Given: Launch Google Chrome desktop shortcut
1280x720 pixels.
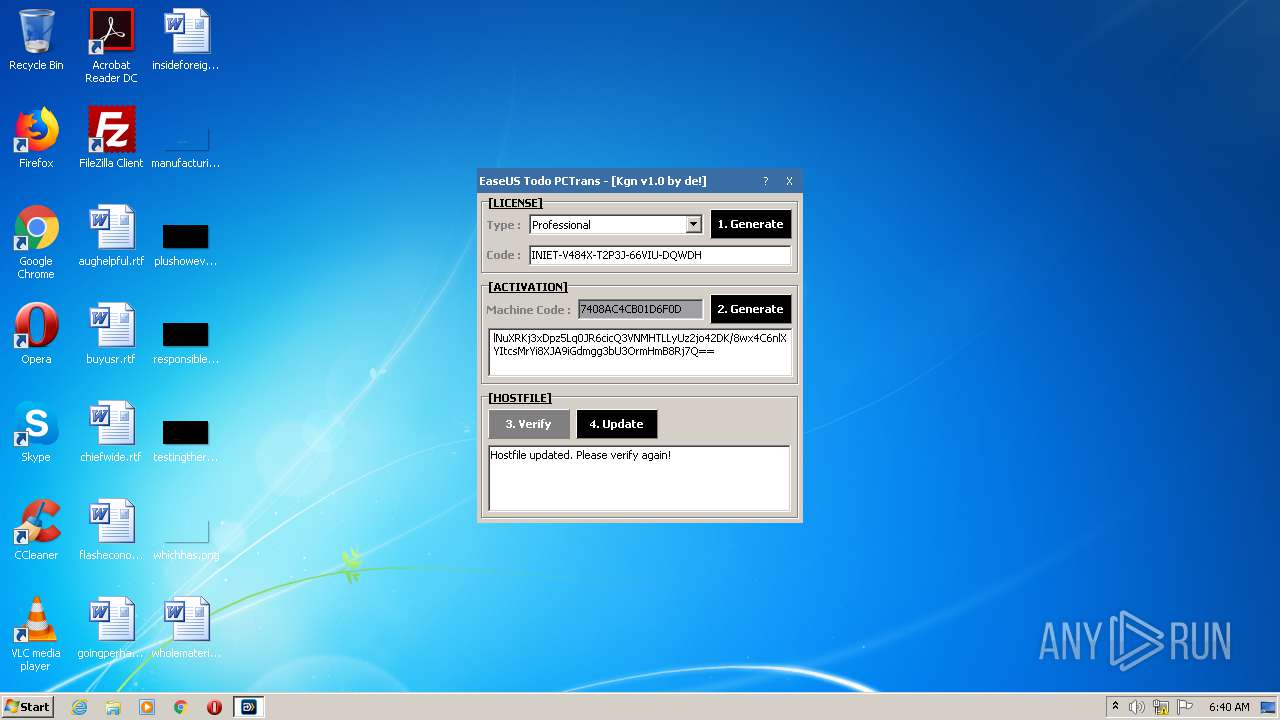Looking at the screenshot, I should (36, 242).
